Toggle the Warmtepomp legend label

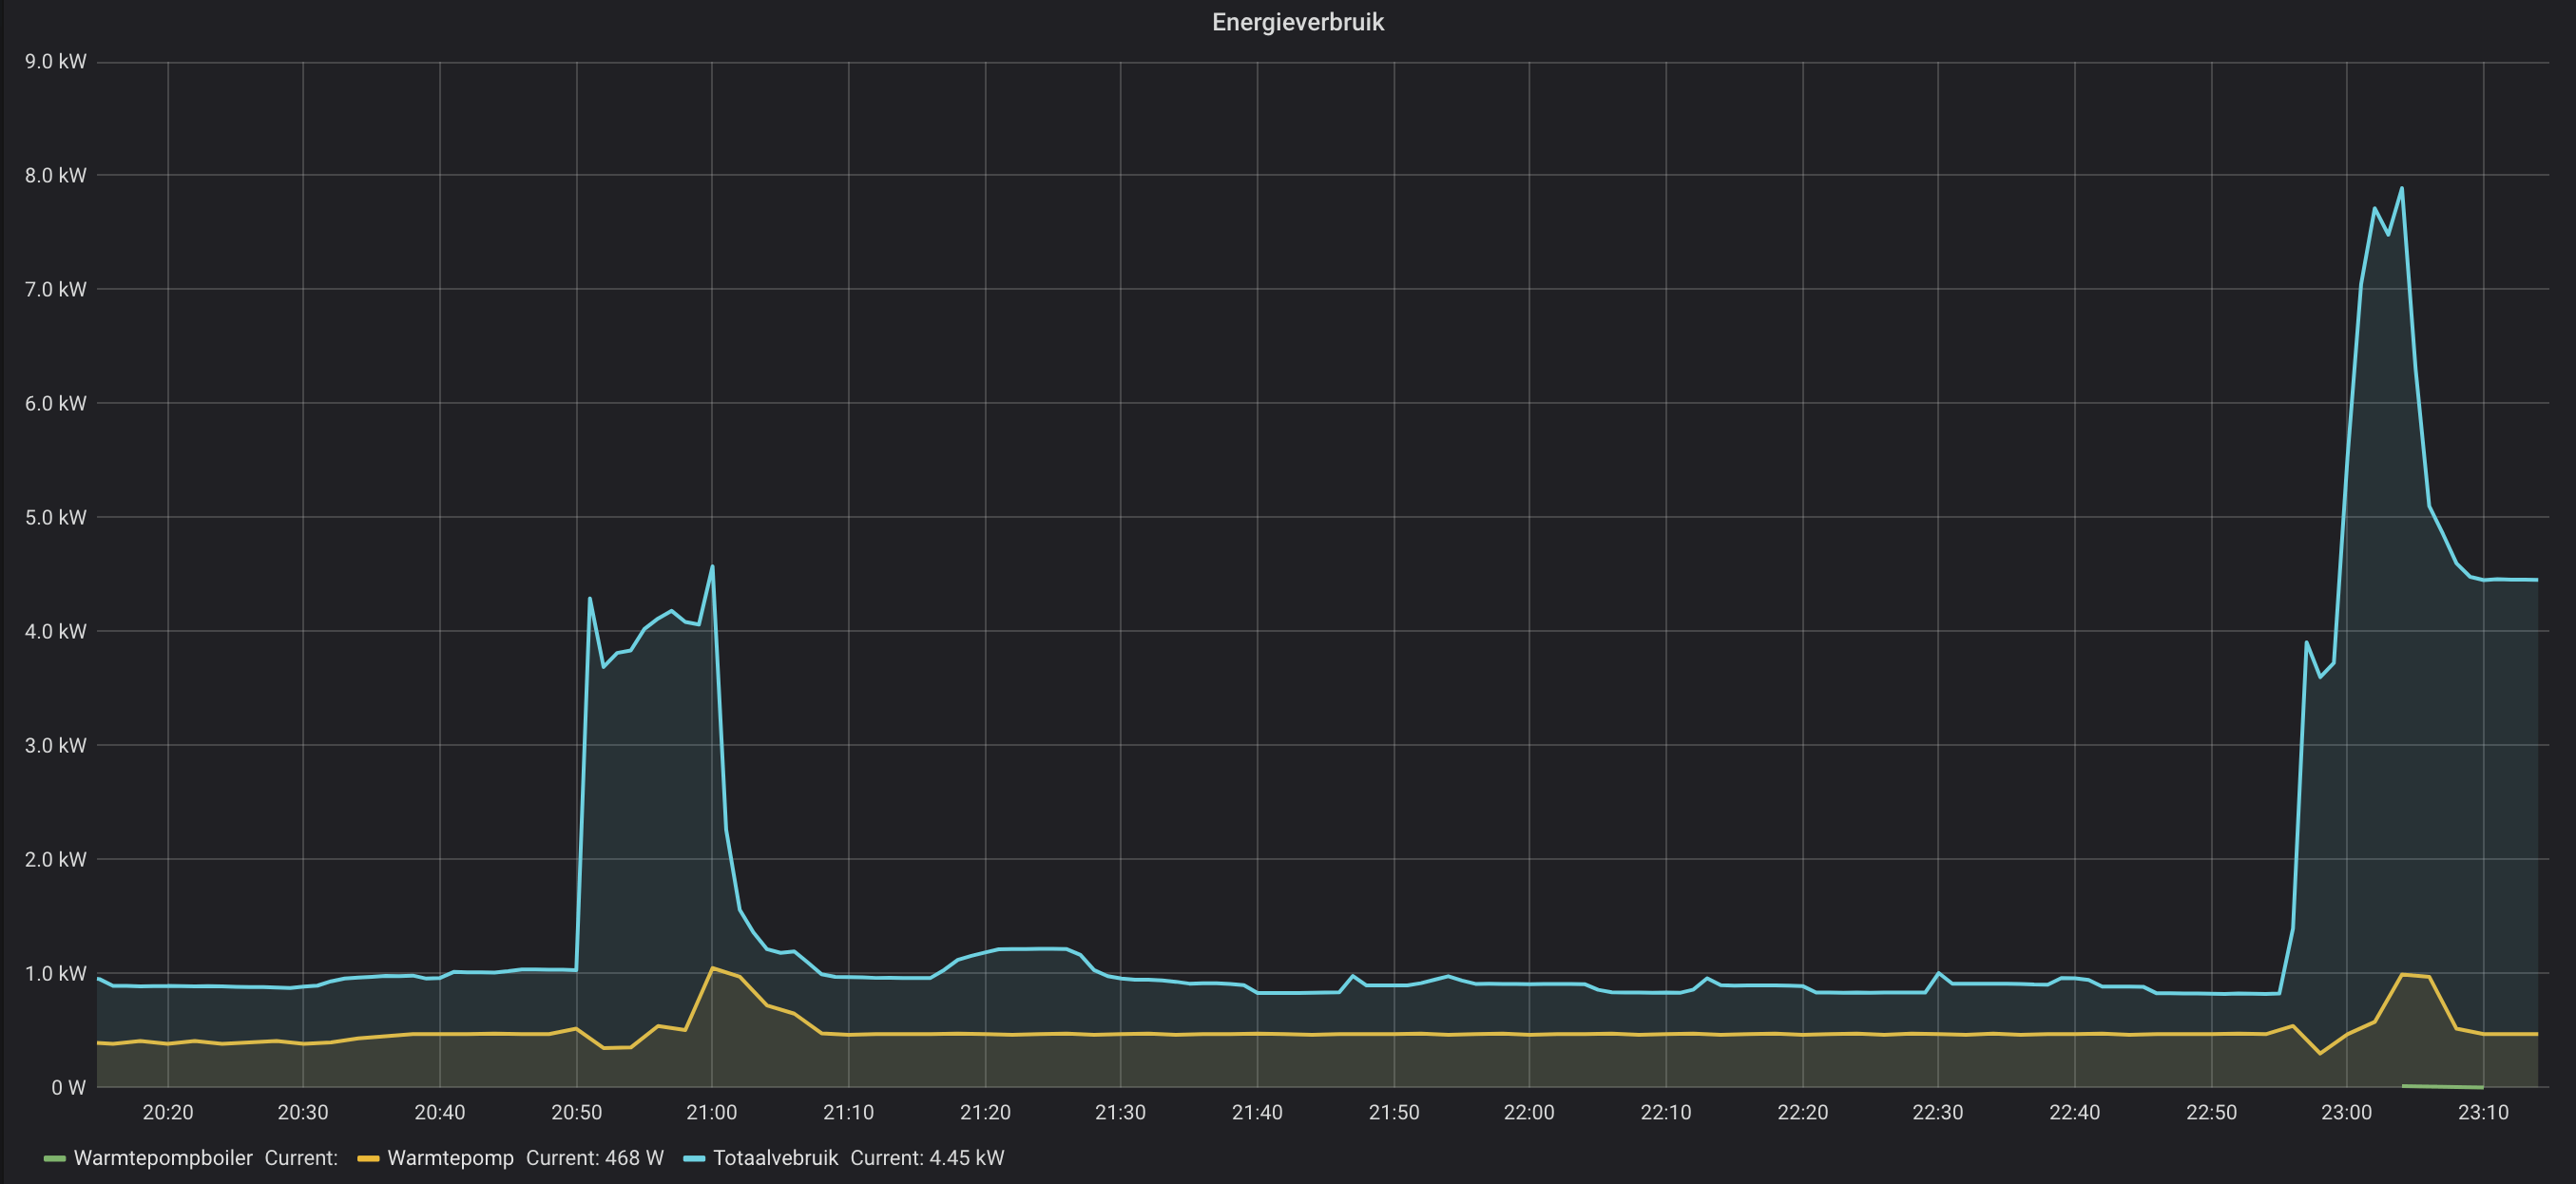(x=450, y=1158)
